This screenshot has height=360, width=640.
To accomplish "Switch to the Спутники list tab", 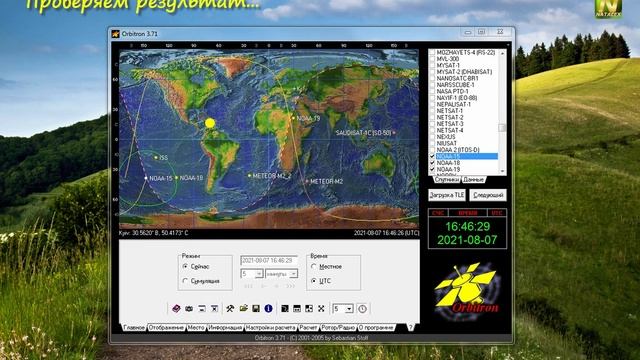I will point(447,179).
